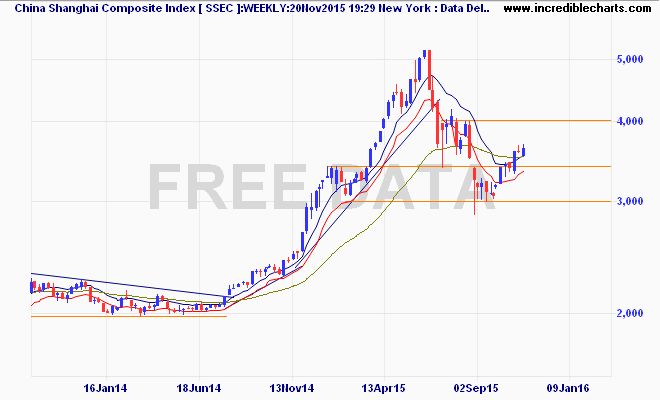
Task: Click the 13Apr15 date label
Action: point(383,388)
